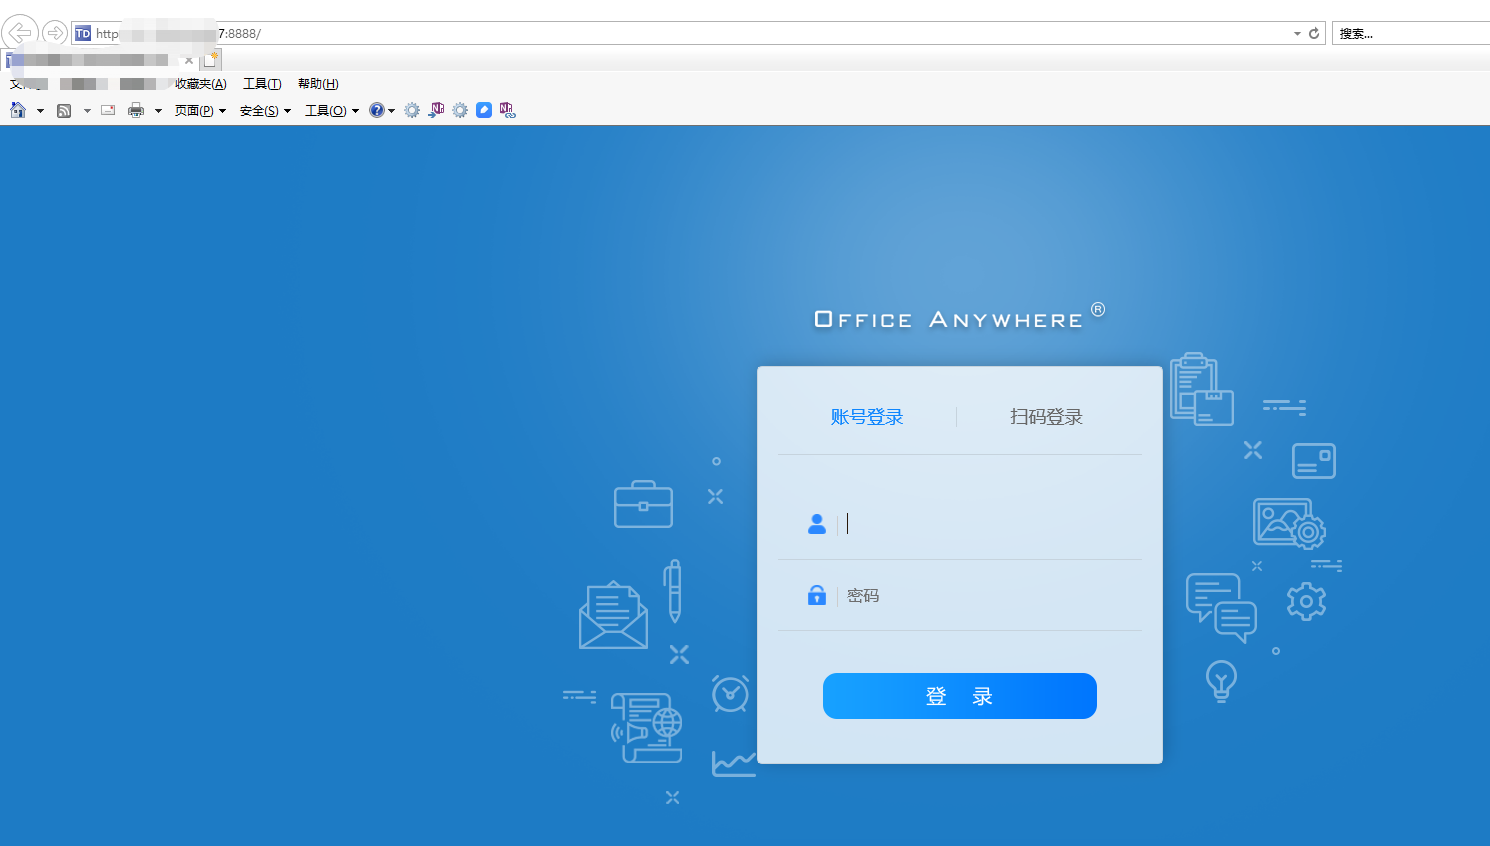Open a new tab with blank page button
The height and width of the screenshot is (846, 1490).
[211, 59]
